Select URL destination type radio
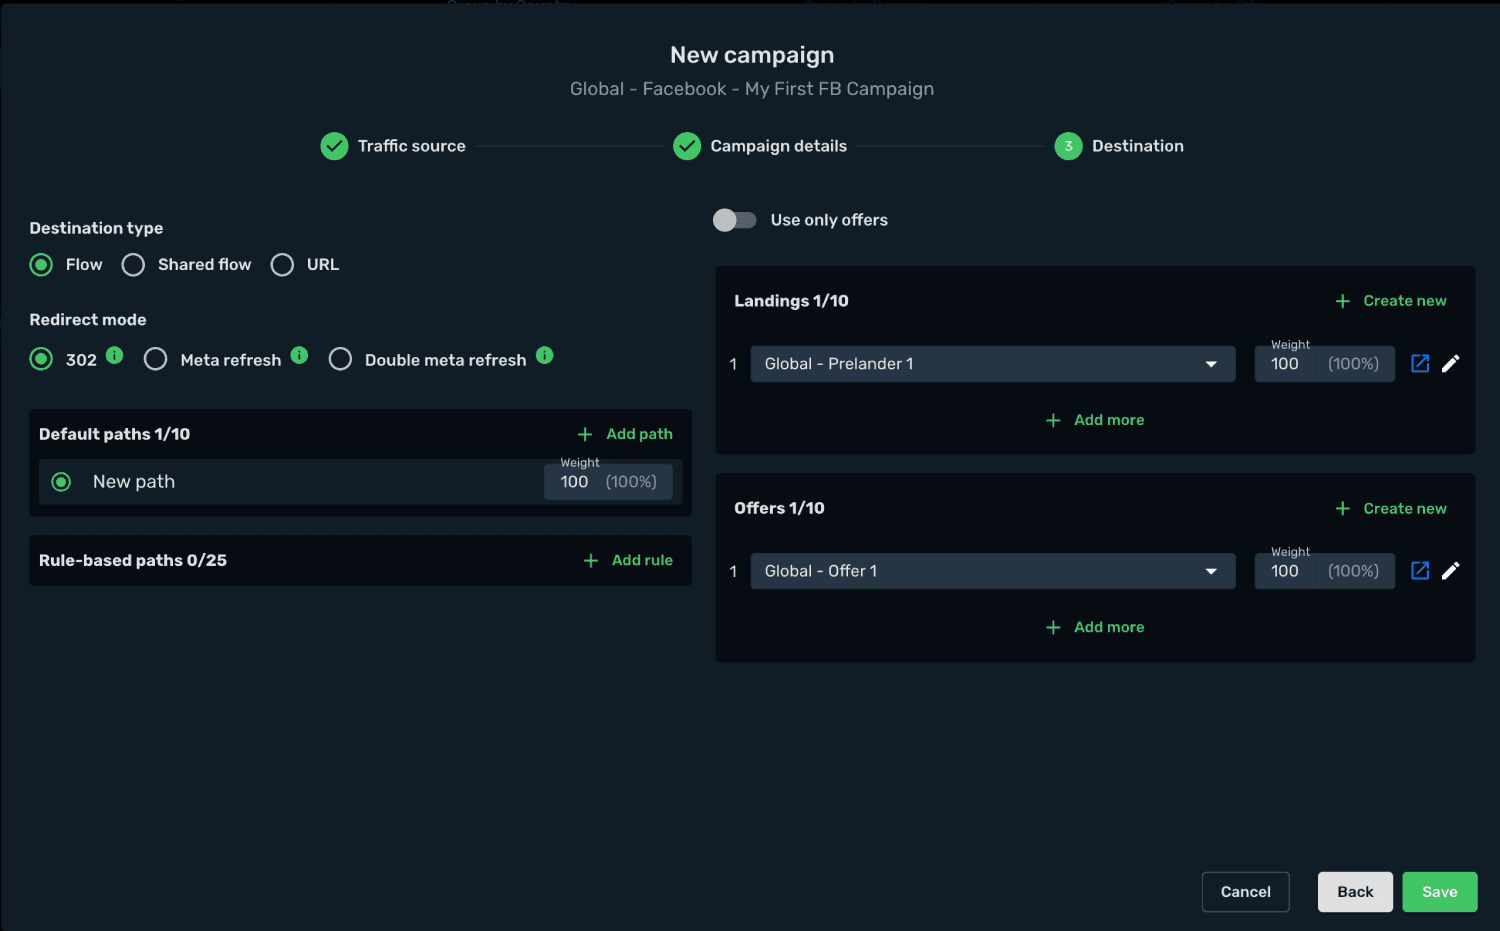1500x931 pixels. pos(282,265)
